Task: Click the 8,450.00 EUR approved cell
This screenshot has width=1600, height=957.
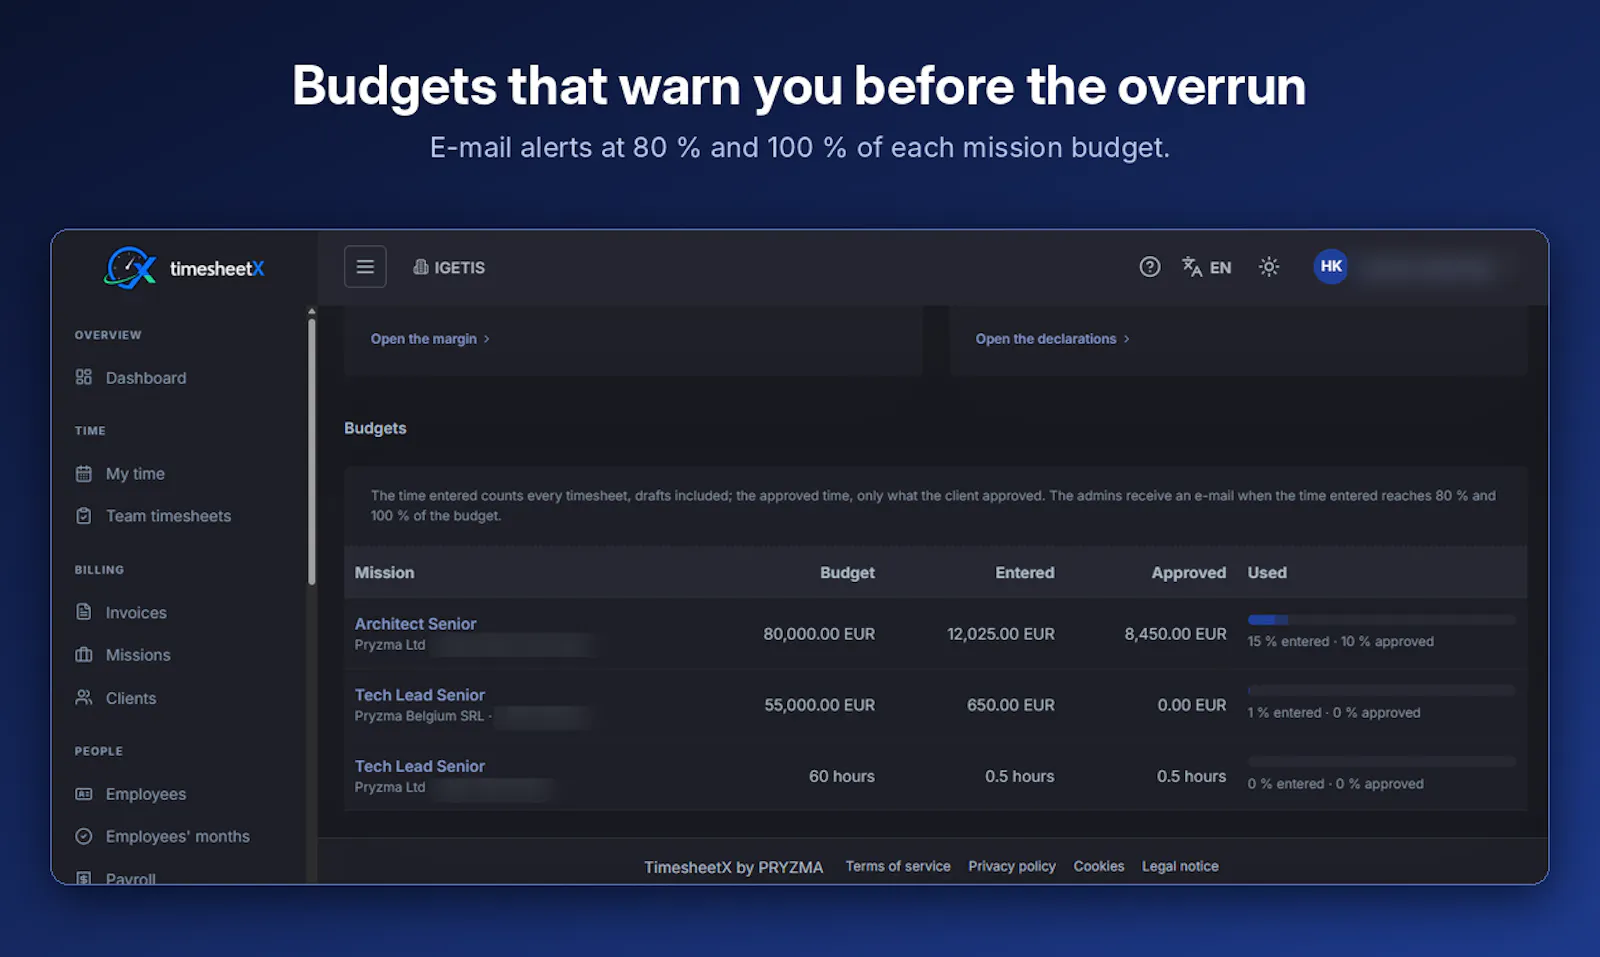Action: 1176,634
